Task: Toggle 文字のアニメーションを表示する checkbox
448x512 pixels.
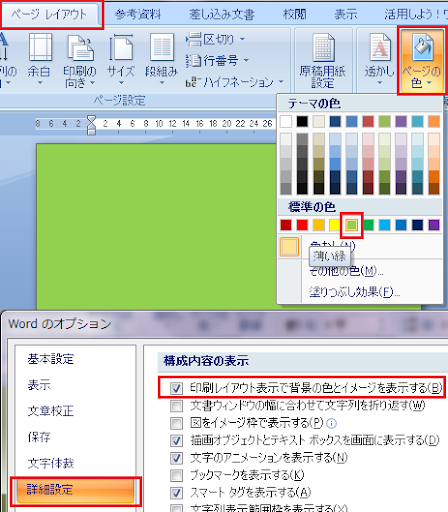Action: (176, 458)
